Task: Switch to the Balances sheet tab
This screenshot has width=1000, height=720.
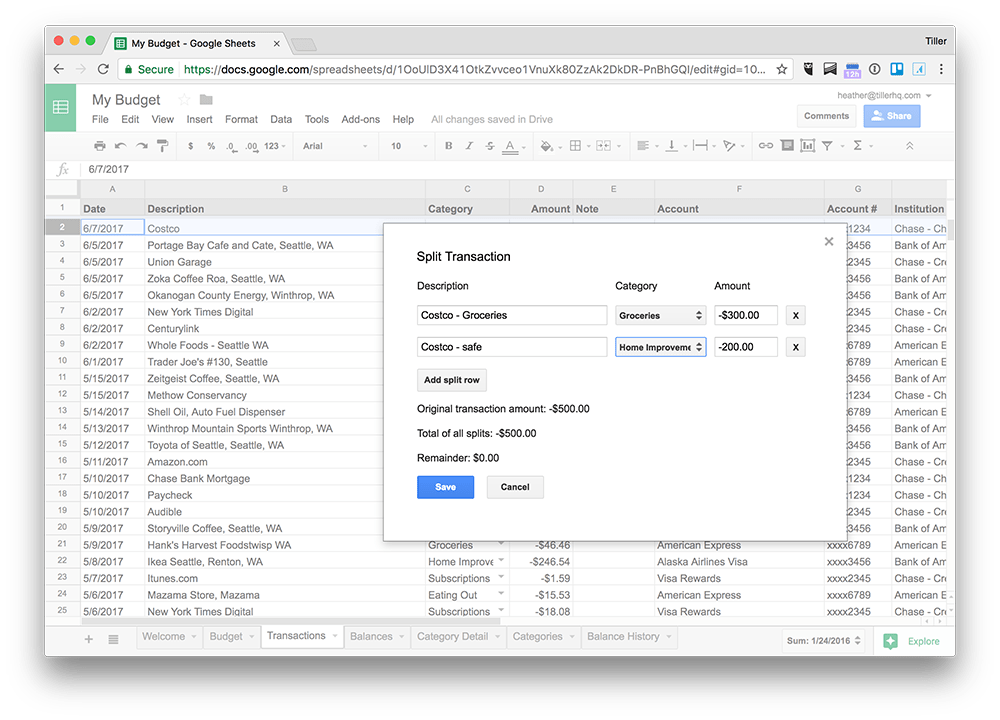Action: (376, 636)
